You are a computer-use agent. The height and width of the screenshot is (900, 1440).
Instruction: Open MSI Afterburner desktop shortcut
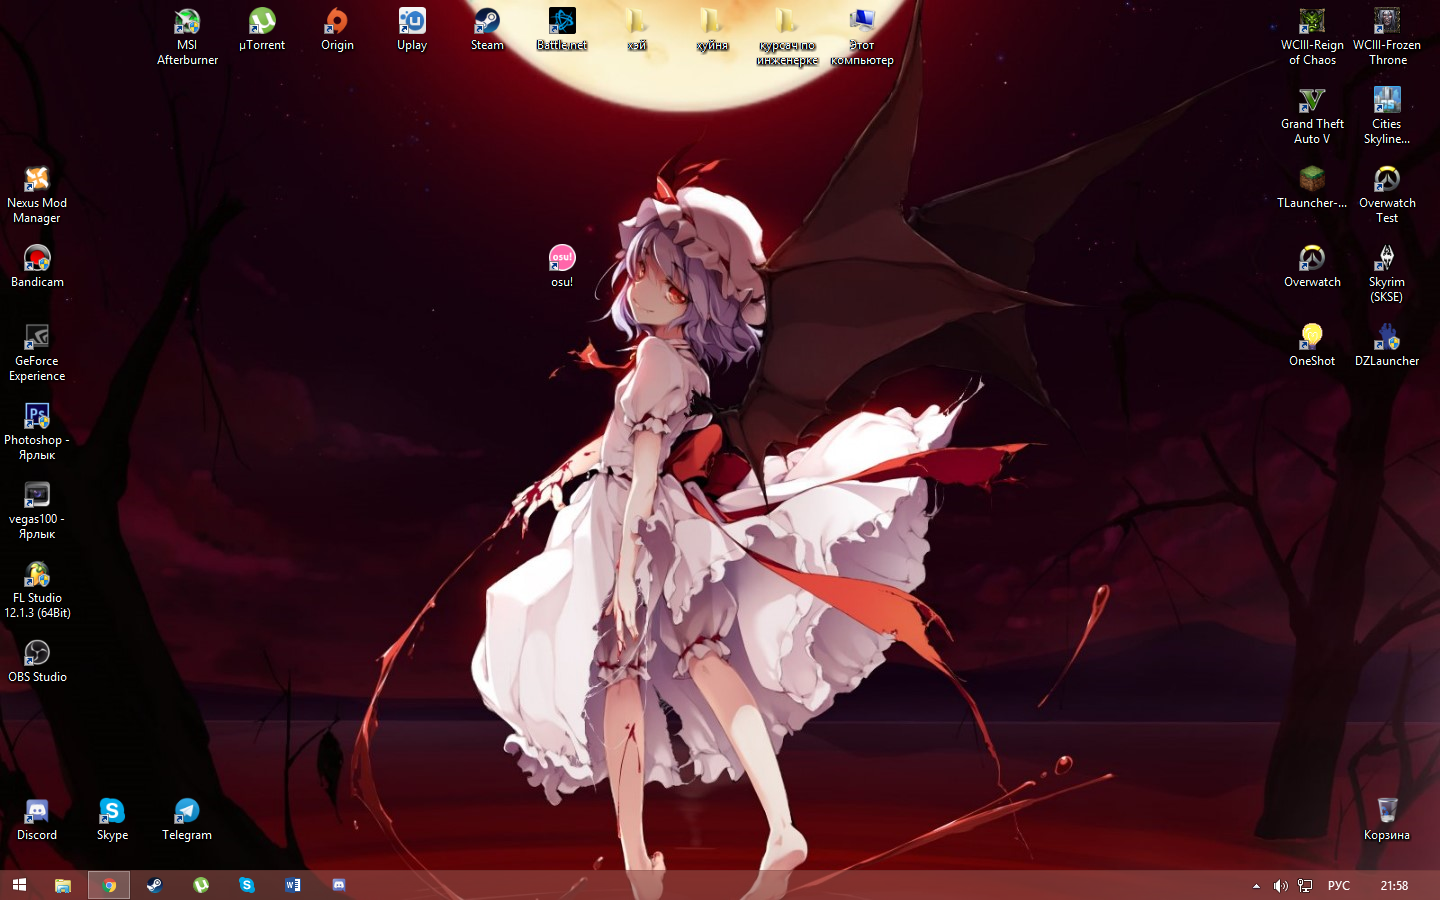pyautogui.click(x=187, y=36)
